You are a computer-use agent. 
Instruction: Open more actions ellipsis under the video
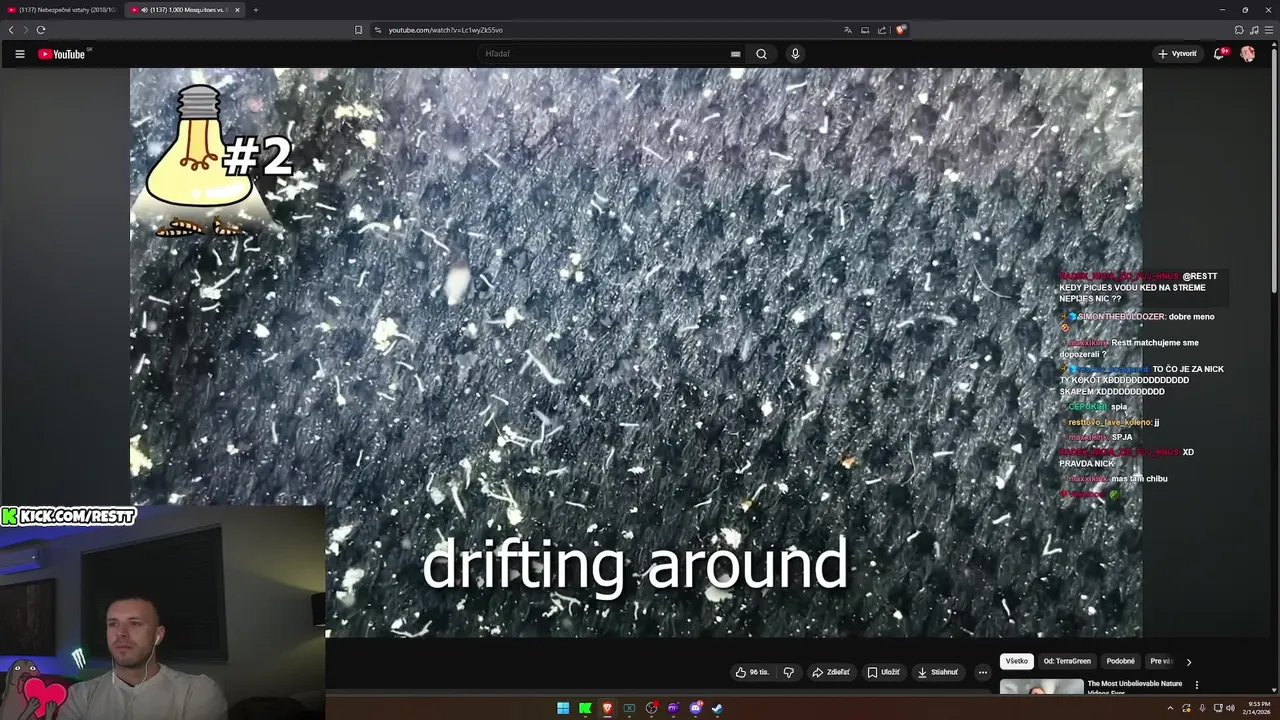pyautogui.click(x=983, y=672)
